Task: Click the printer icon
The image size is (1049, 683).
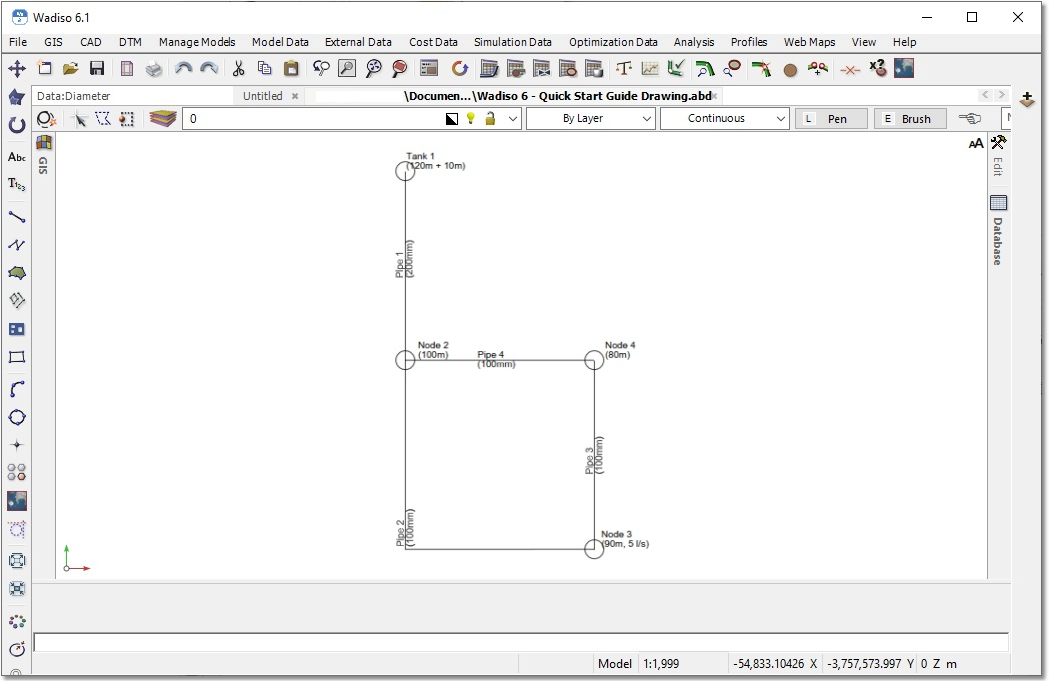Action: [x=154, y=68]
